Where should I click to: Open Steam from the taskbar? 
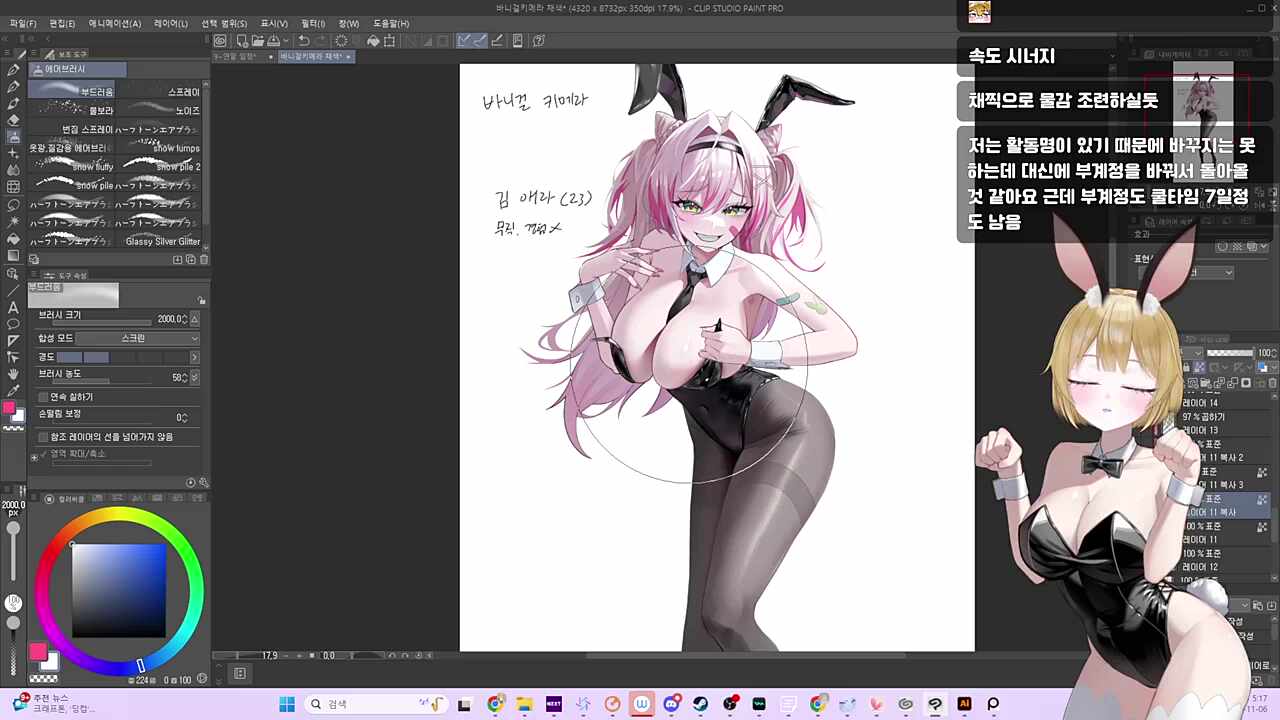pos(700,704)
